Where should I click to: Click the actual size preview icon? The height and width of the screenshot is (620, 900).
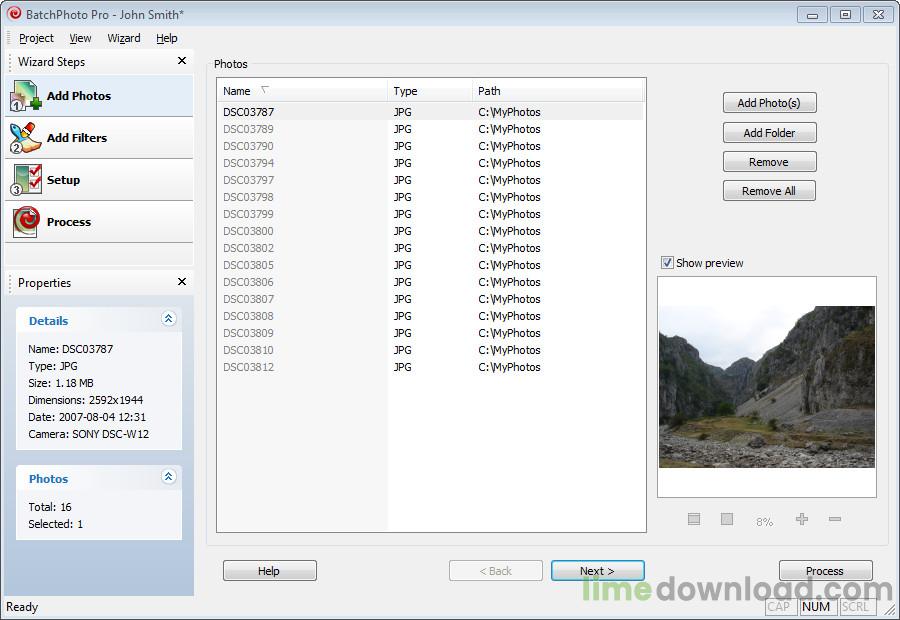pos(727,519)
